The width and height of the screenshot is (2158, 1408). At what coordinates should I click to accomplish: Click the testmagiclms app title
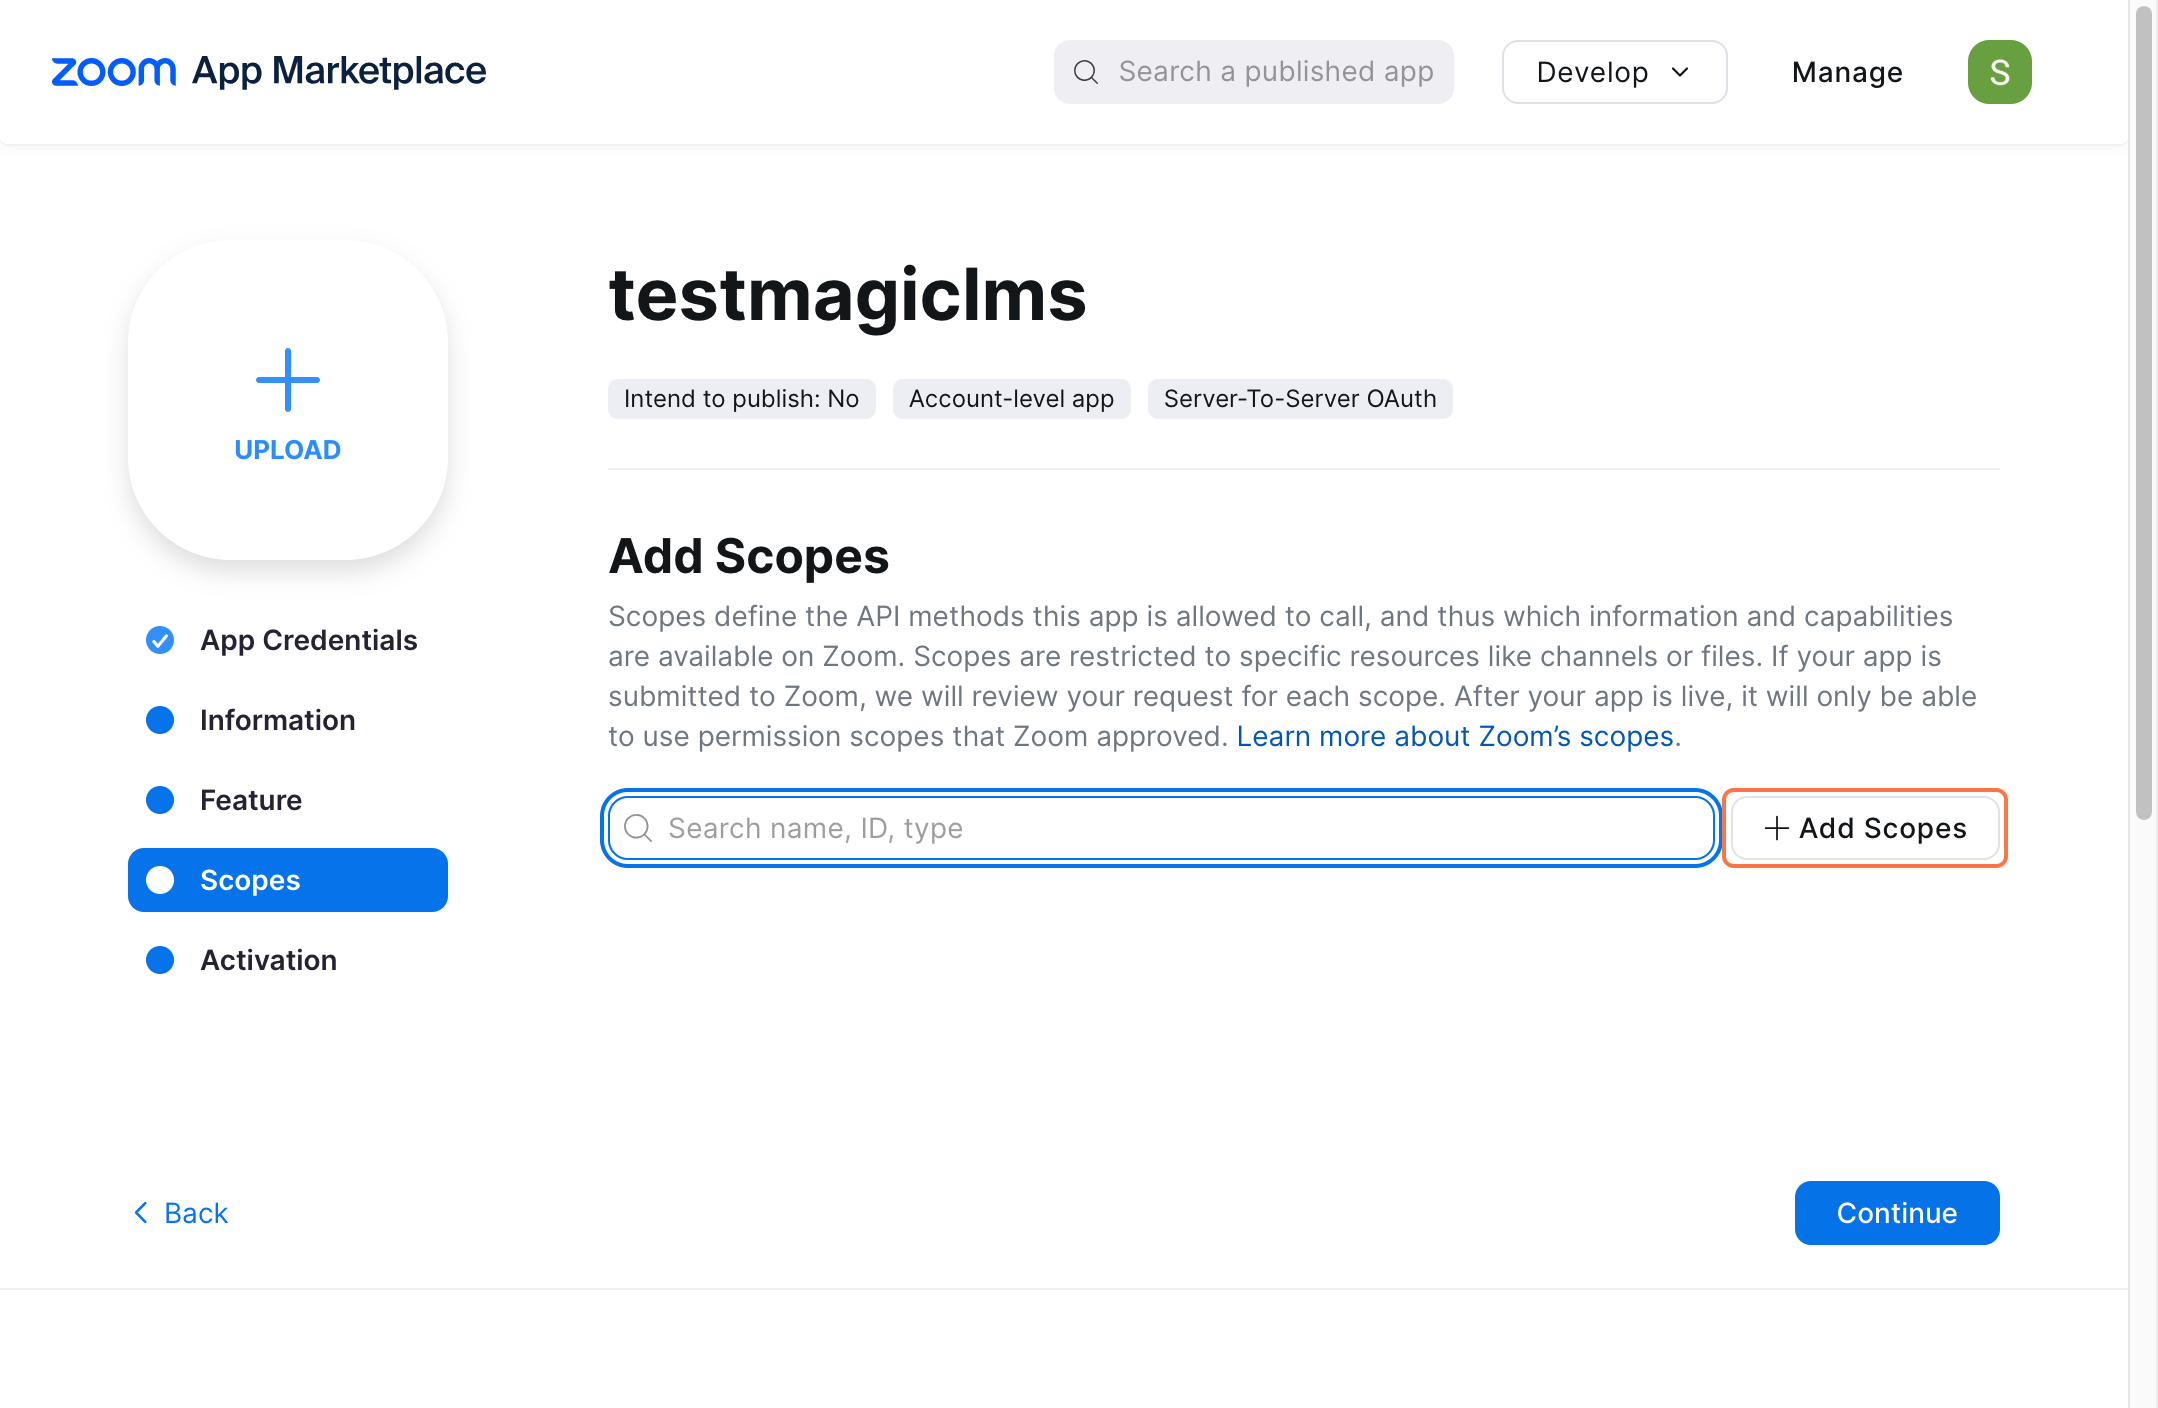pyautogui.click(x=847, y=296)
